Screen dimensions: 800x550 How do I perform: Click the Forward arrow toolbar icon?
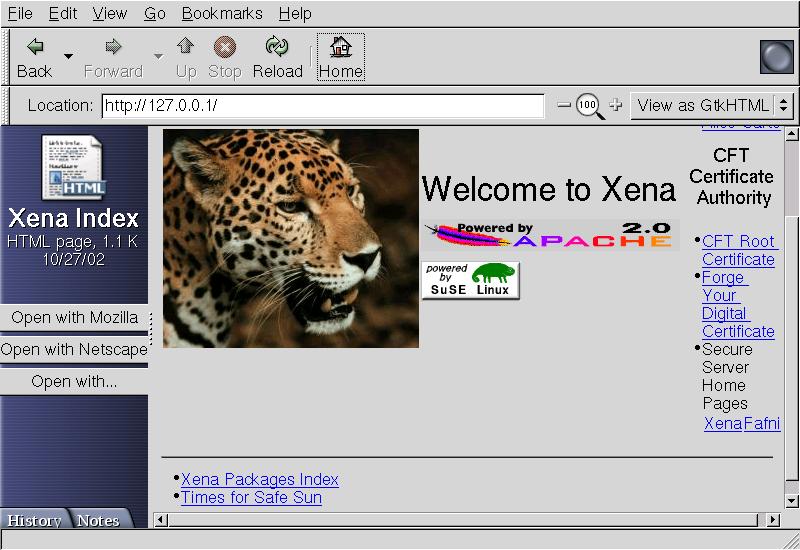click(113, 47)
